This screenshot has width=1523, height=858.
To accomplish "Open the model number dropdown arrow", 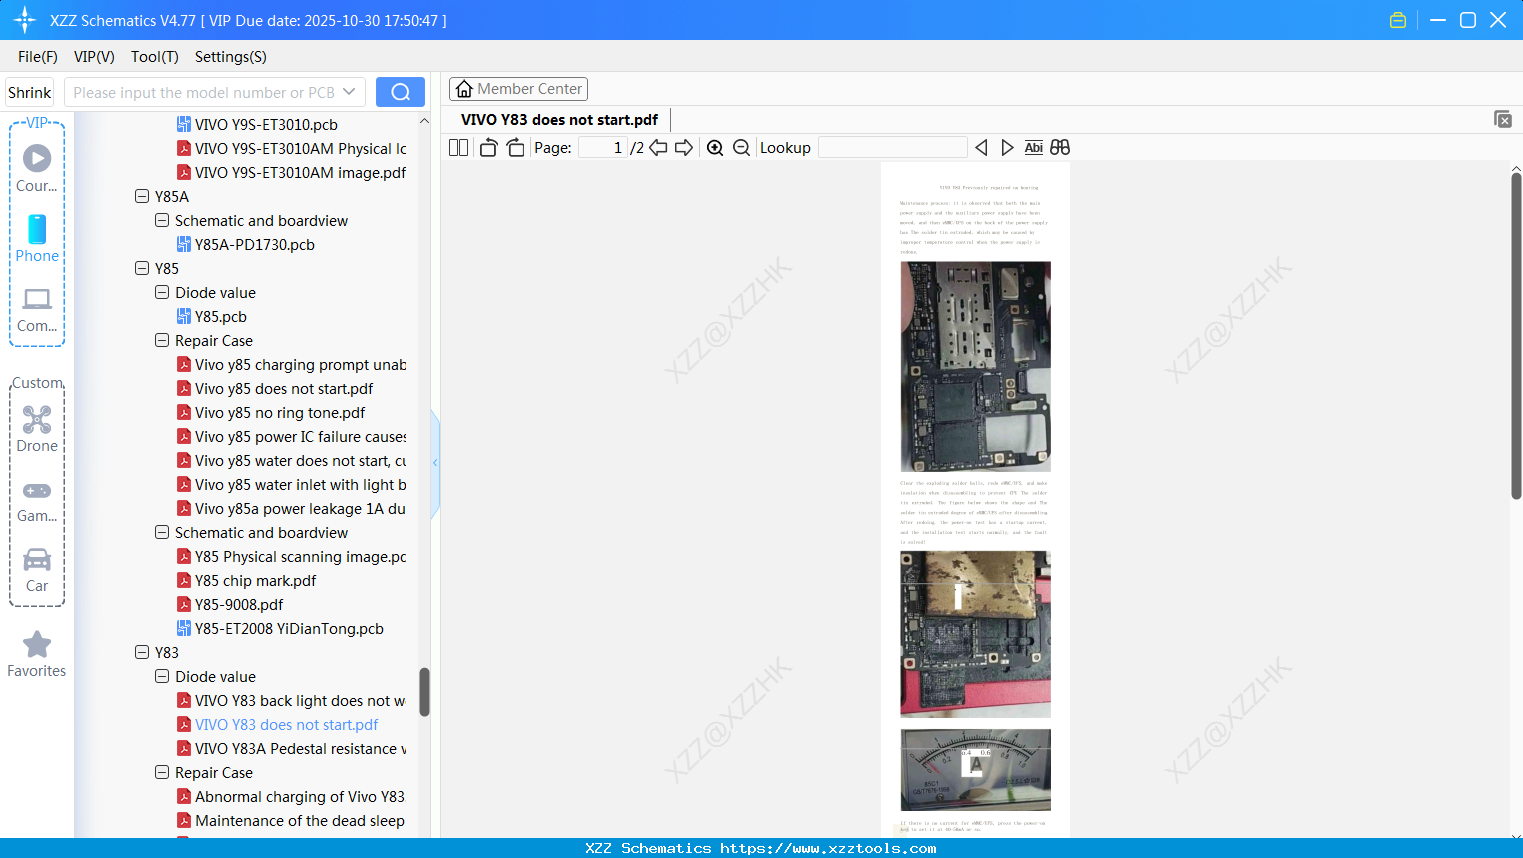I will point(349,92).
